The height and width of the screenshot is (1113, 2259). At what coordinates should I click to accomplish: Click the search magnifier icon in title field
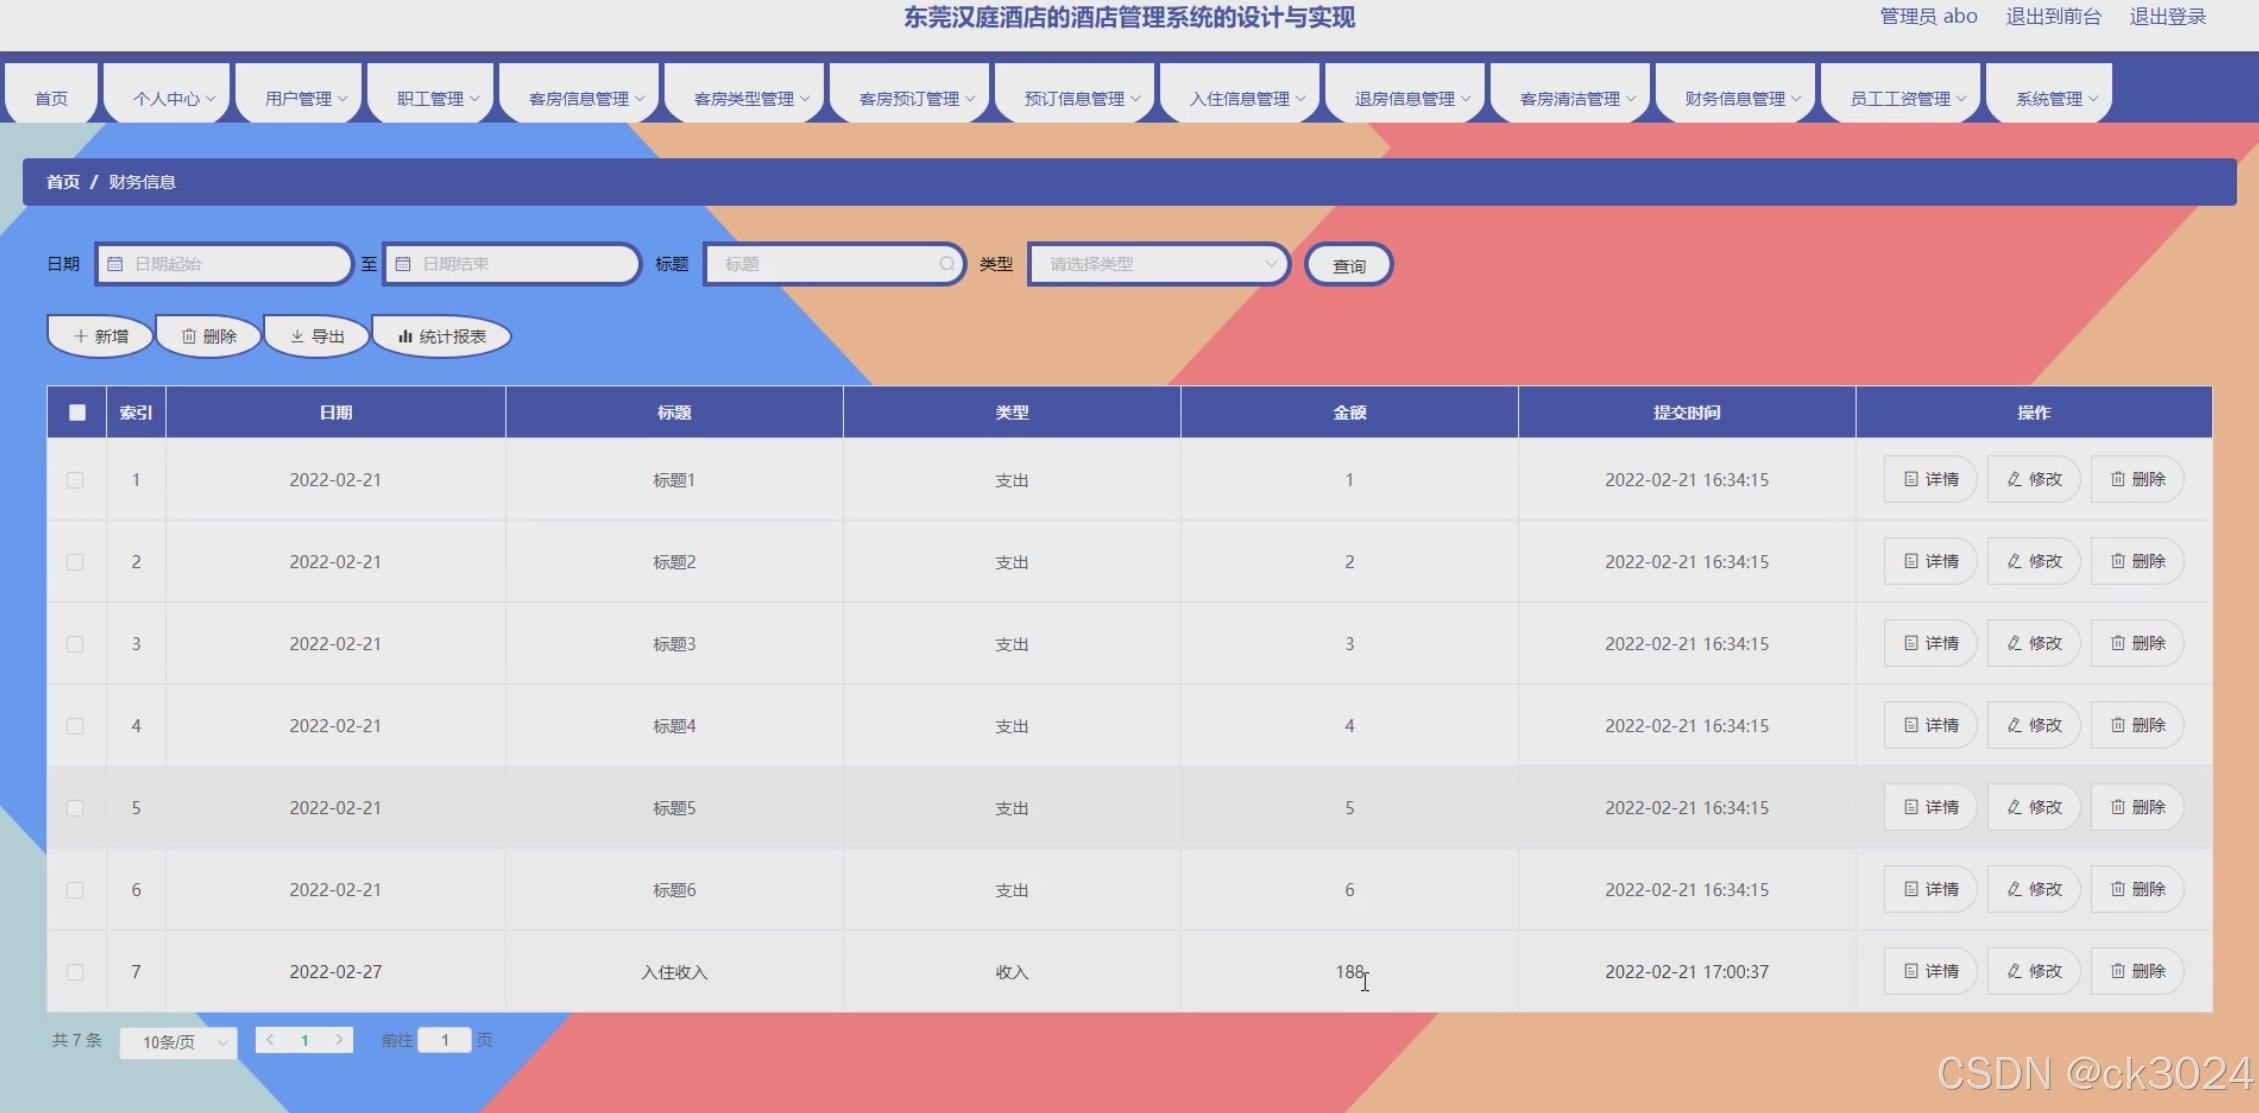click(x=946, y=264)
